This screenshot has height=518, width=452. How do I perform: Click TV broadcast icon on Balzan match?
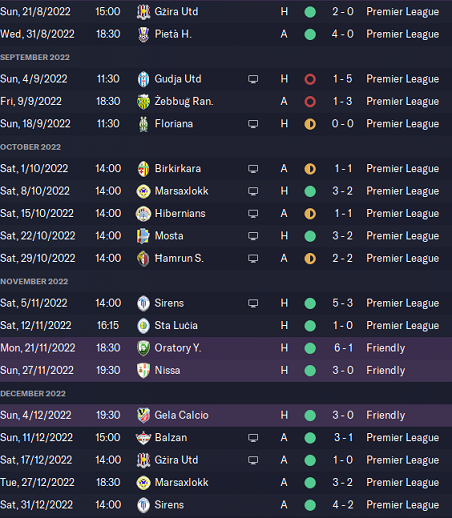[x=253, y=438]
